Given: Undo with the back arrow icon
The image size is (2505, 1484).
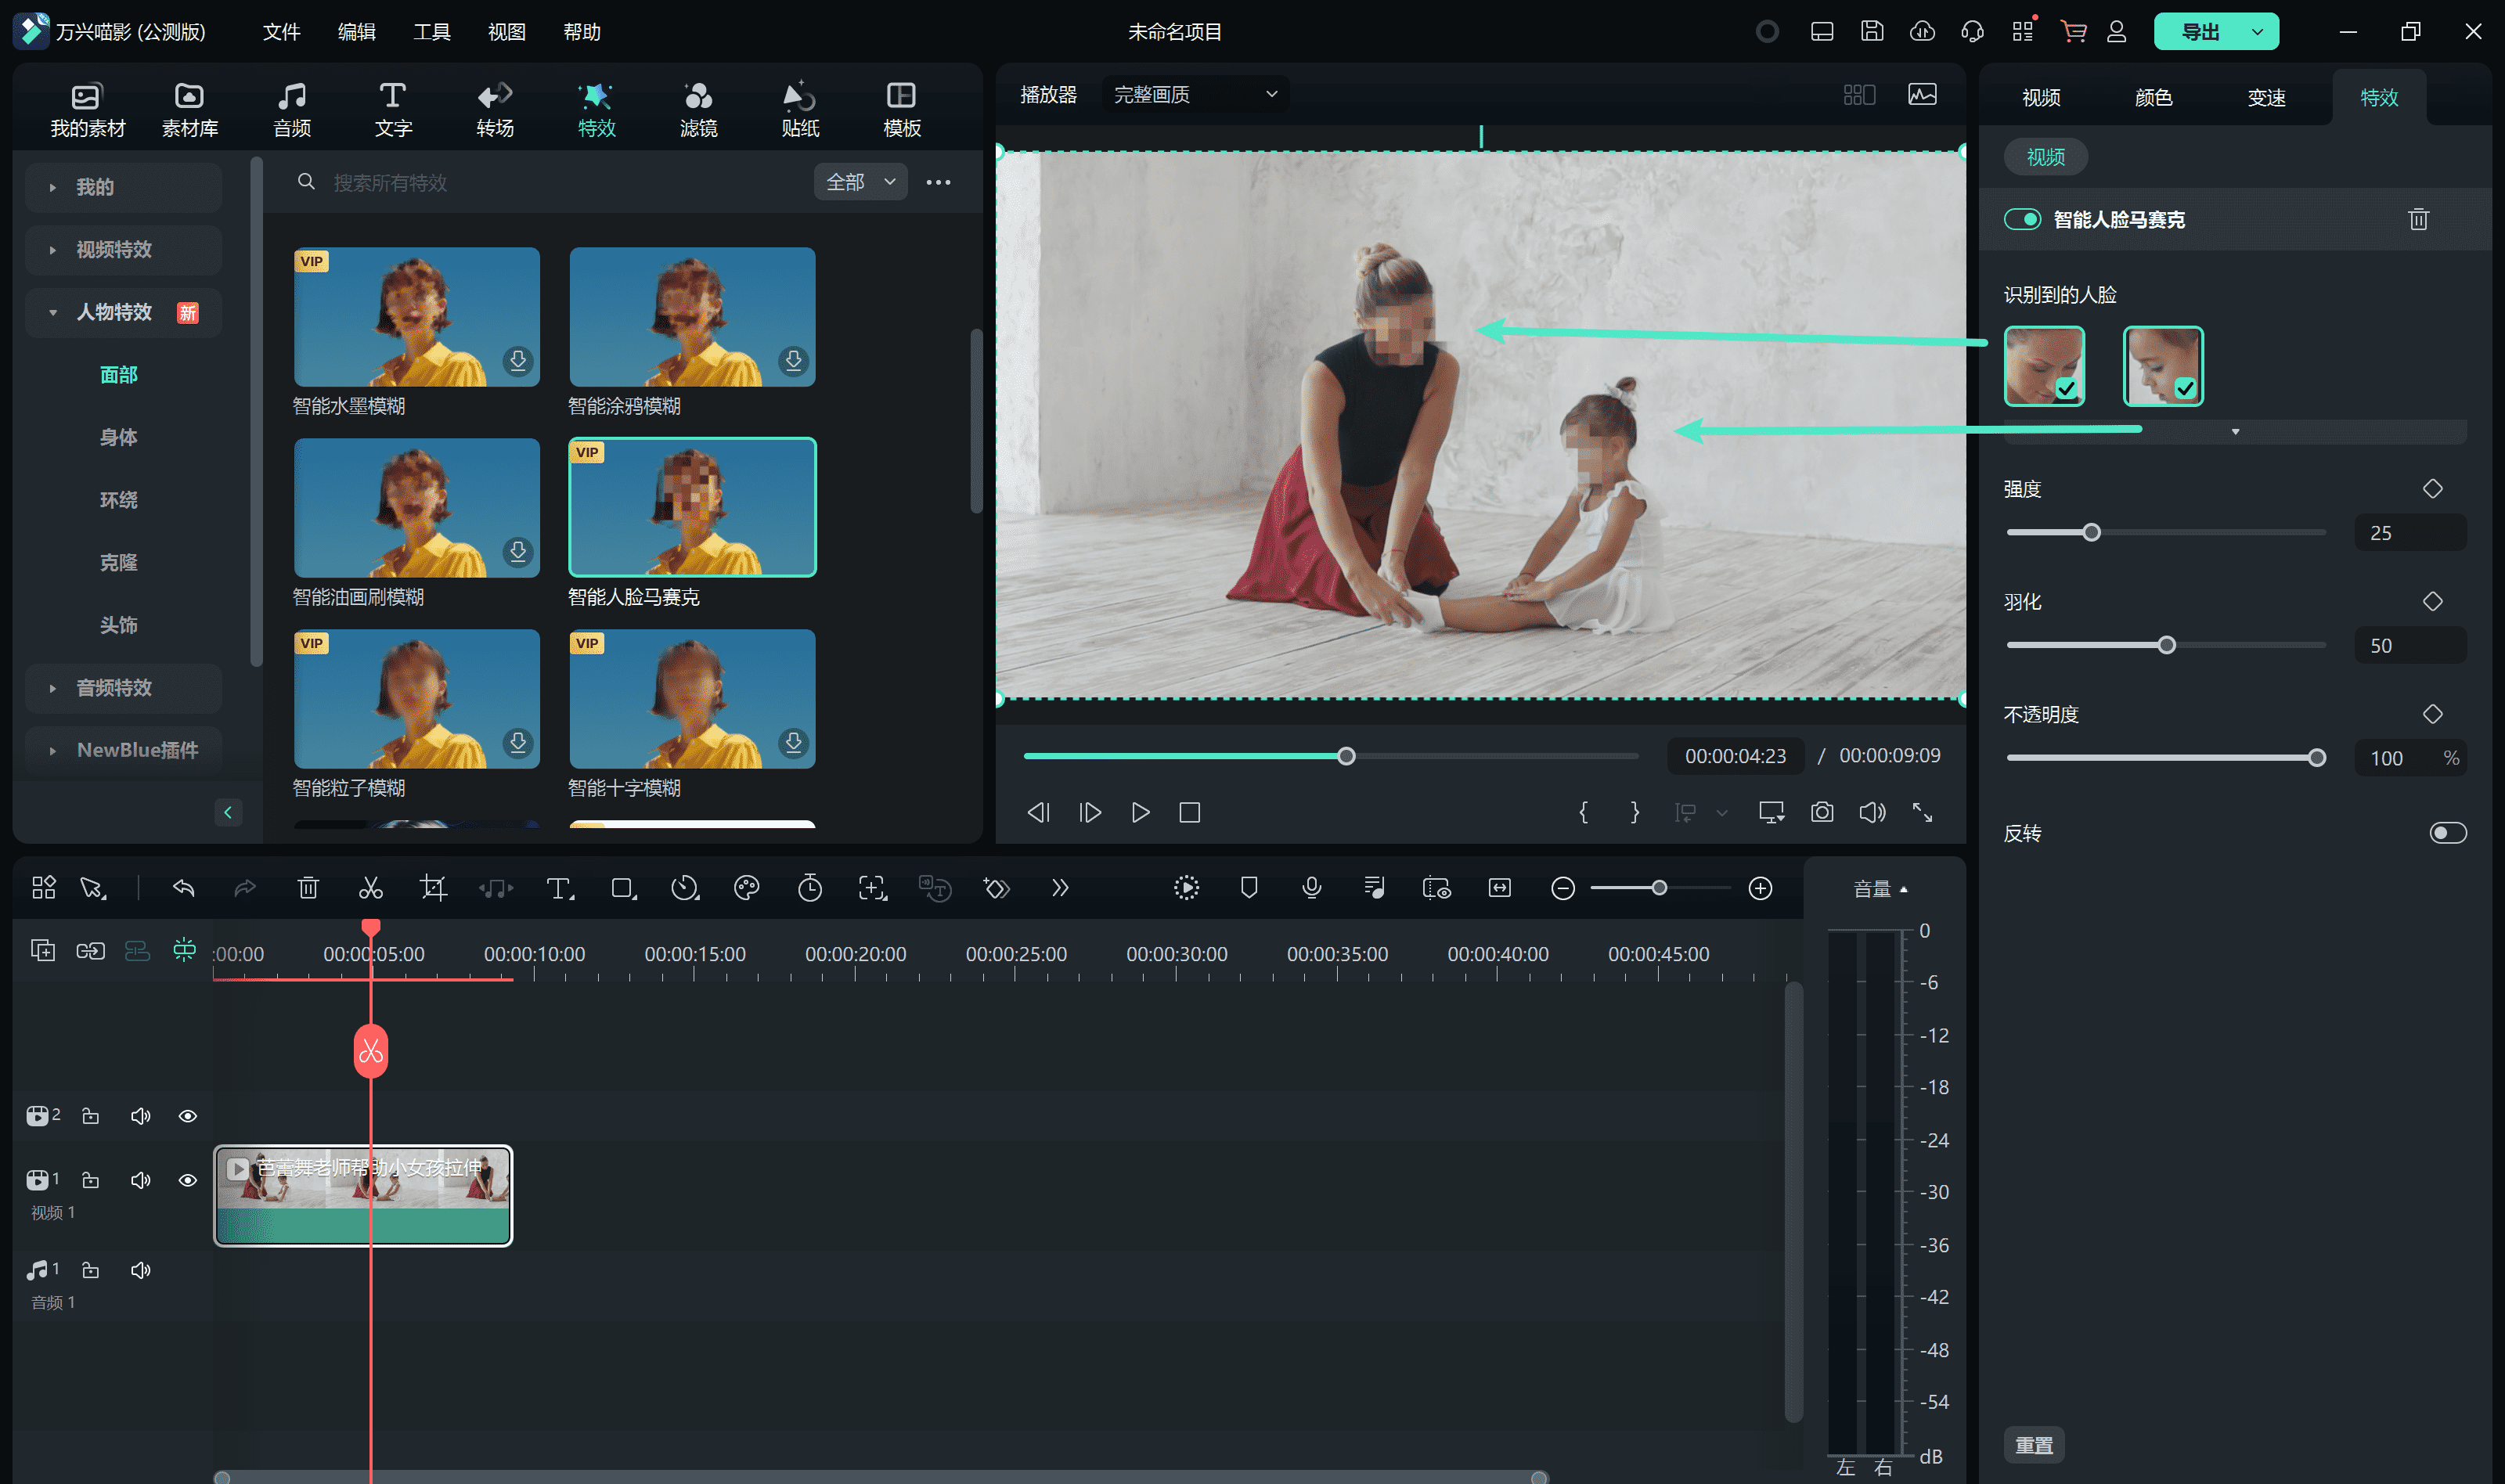Looking at the screenshot, I should (x=184, y=888).
